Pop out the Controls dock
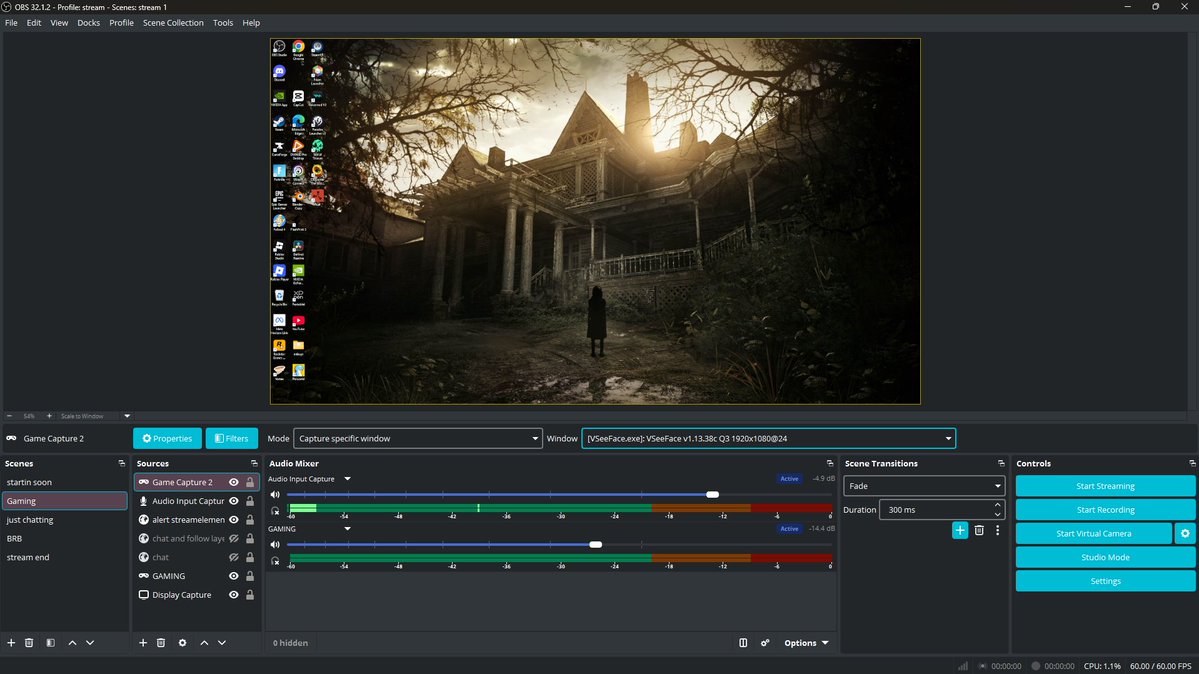Screen dimensions: 1199x674 pos(1192,464)
